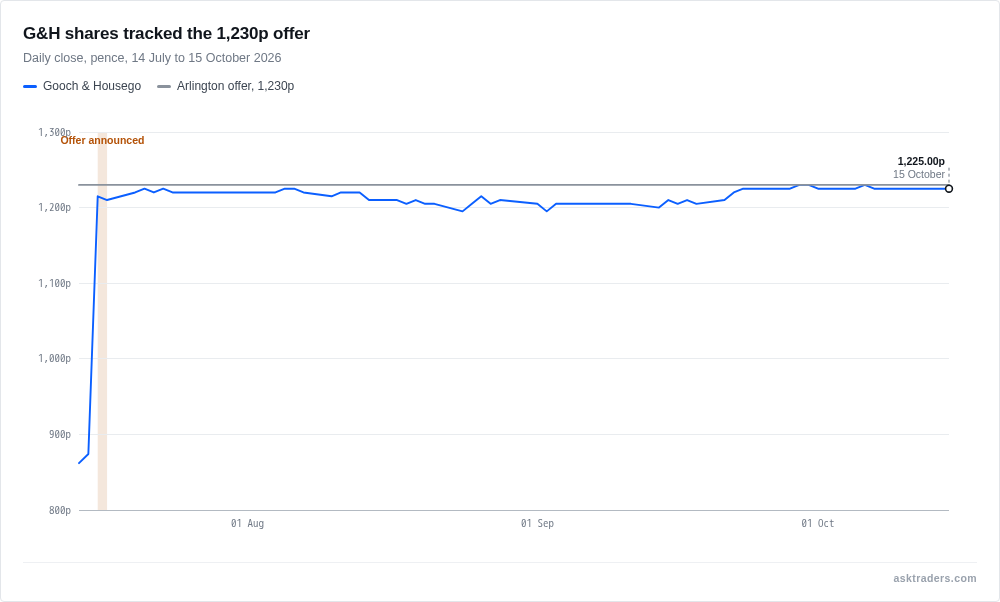Click the 1,000p y-axis label

[x=54, y=358]
